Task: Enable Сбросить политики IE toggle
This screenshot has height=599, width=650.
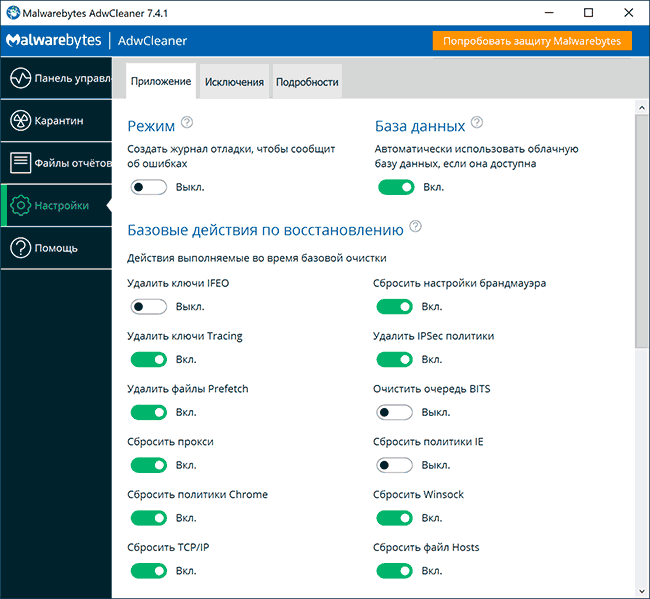Action: (x=395, y=465)
